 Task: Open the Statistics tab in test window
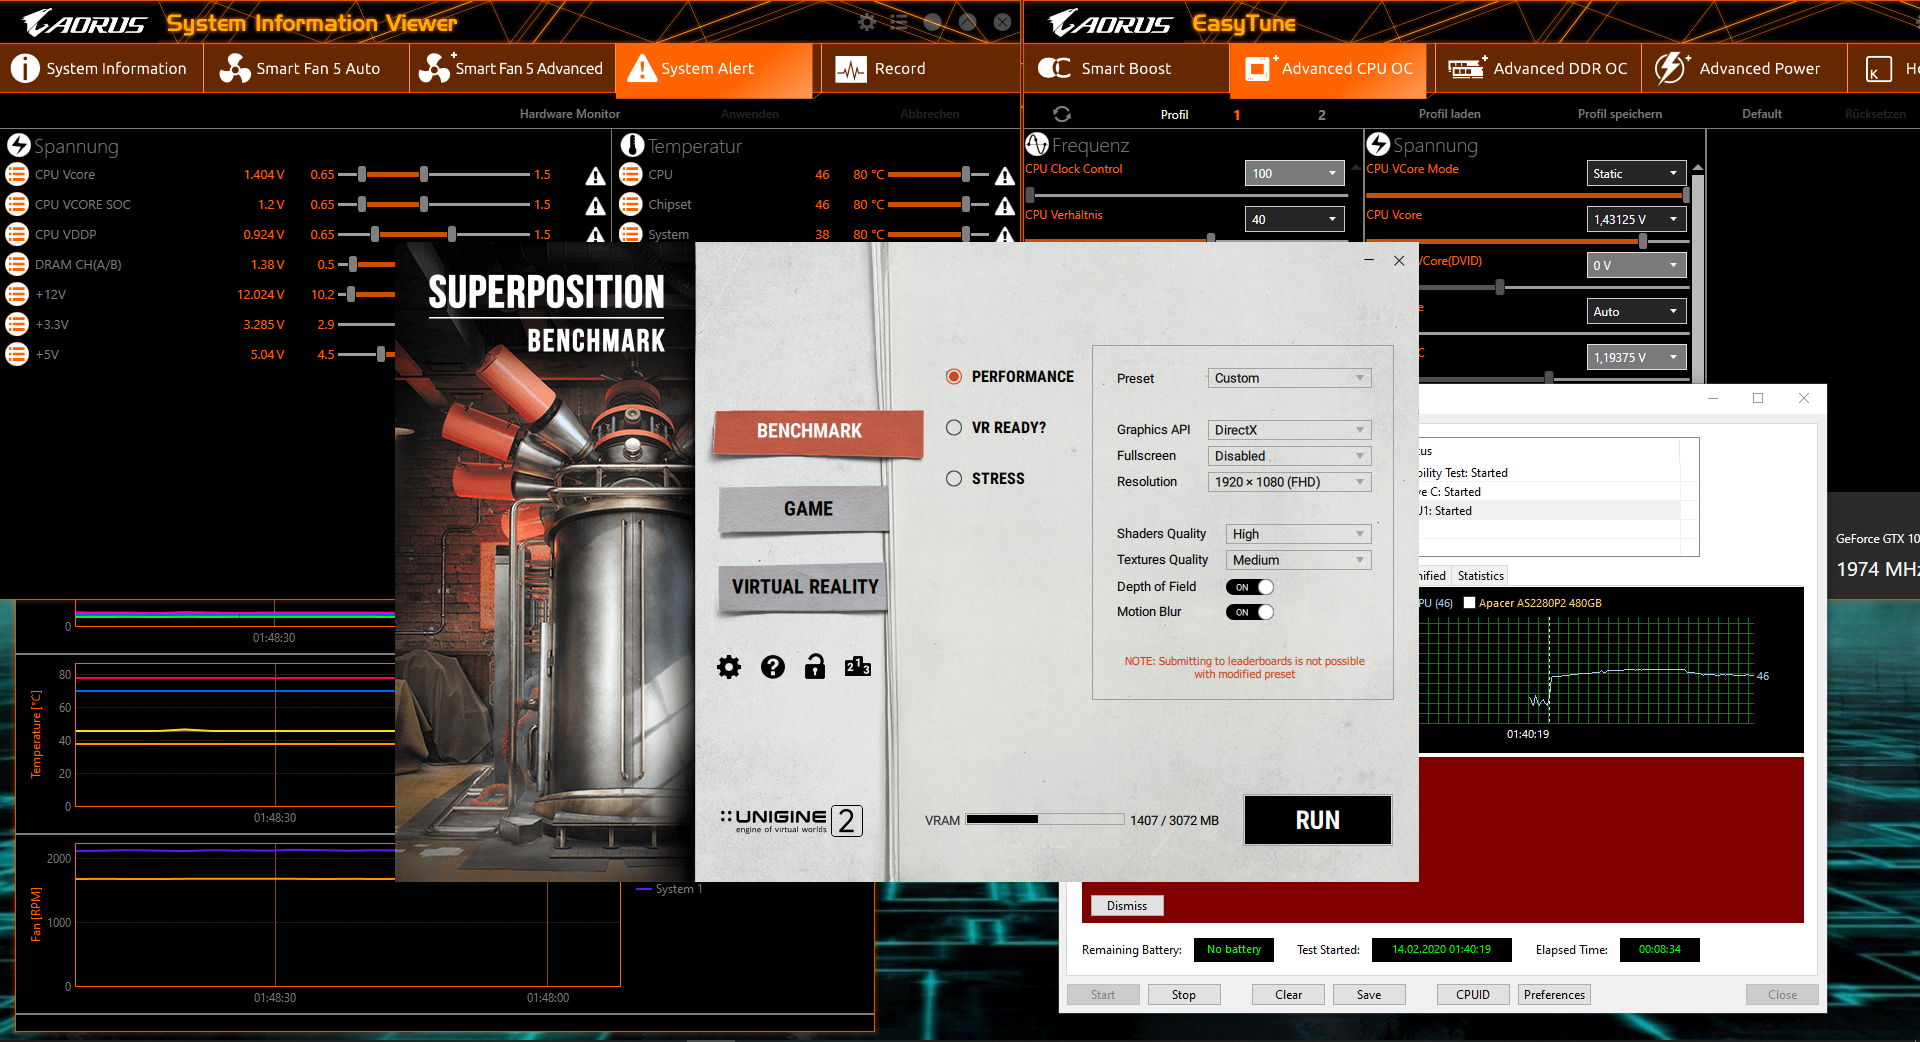point(1480,575)
